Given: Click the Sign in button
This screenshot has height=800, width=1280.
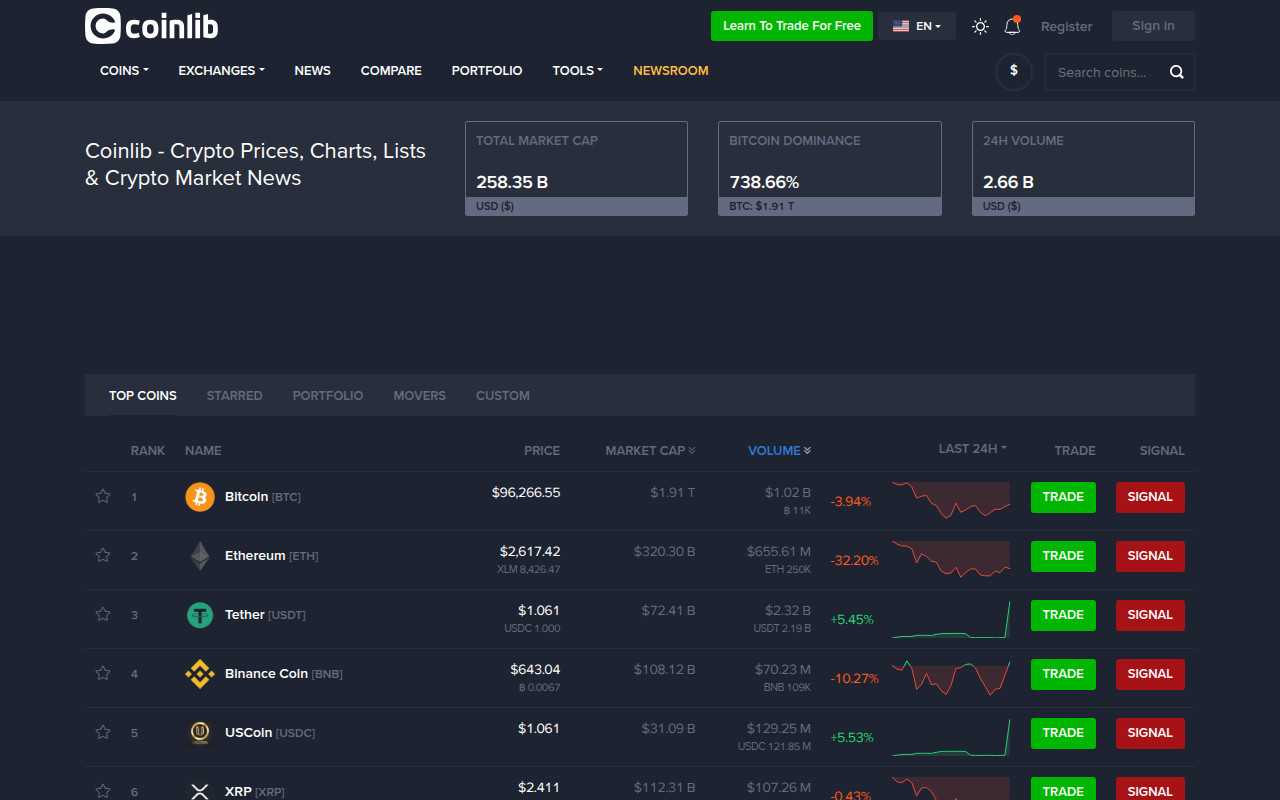Looking at the screenshot, I should [x=1153, y=26].
